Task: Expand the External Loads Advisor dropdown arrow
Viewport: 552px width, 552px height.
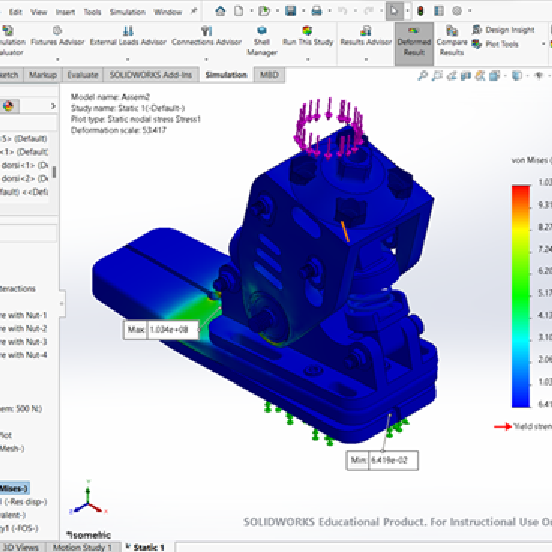Action: [128, 59]
